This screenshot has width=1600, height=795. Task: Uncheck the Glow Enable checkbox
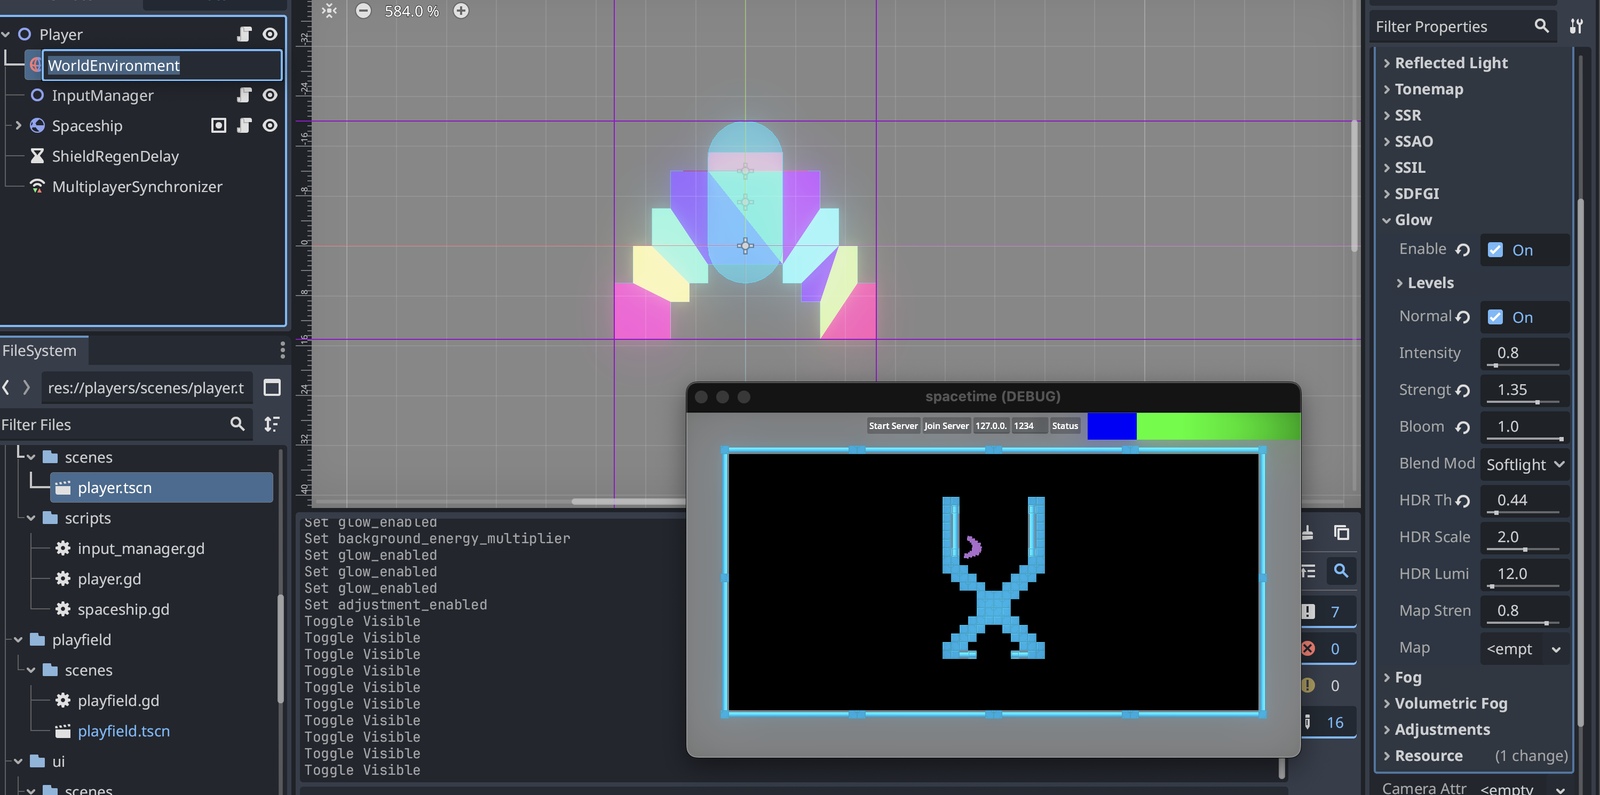tap(1495, 250)
